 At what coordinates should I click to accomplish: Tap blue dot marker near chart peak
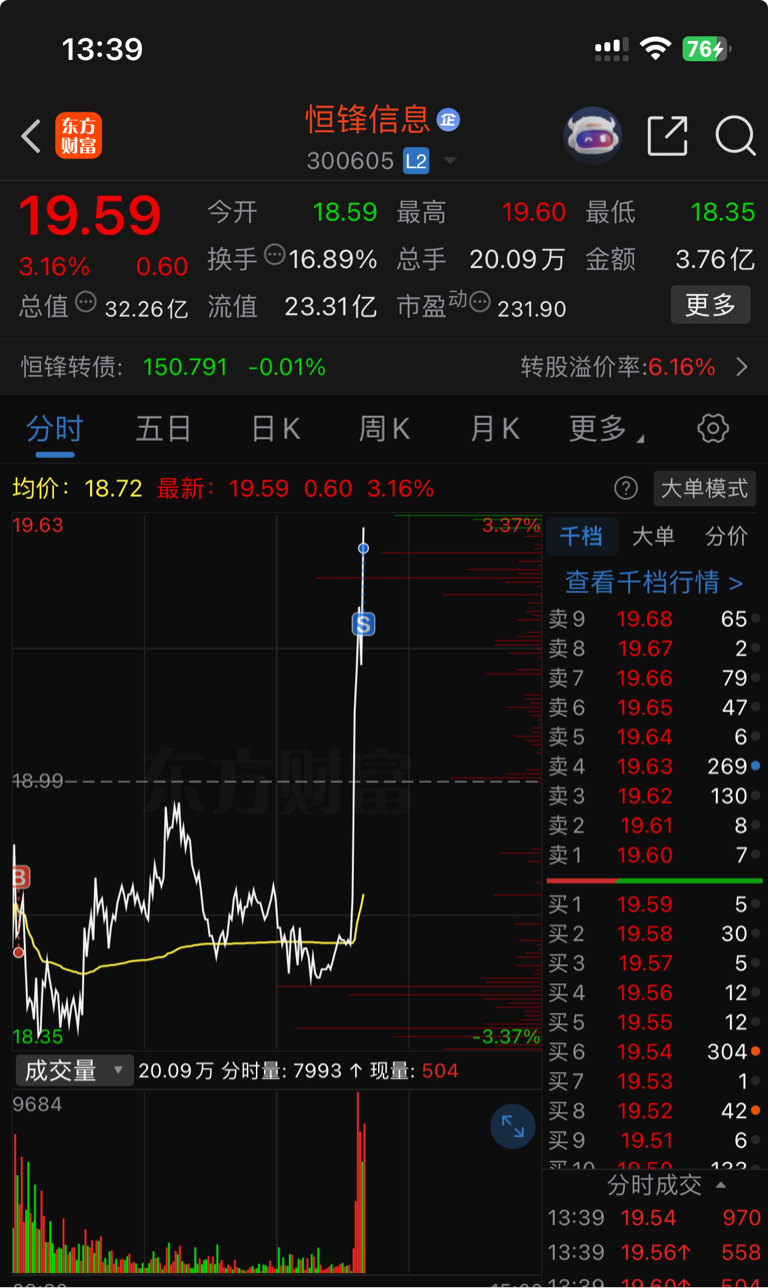363,548
